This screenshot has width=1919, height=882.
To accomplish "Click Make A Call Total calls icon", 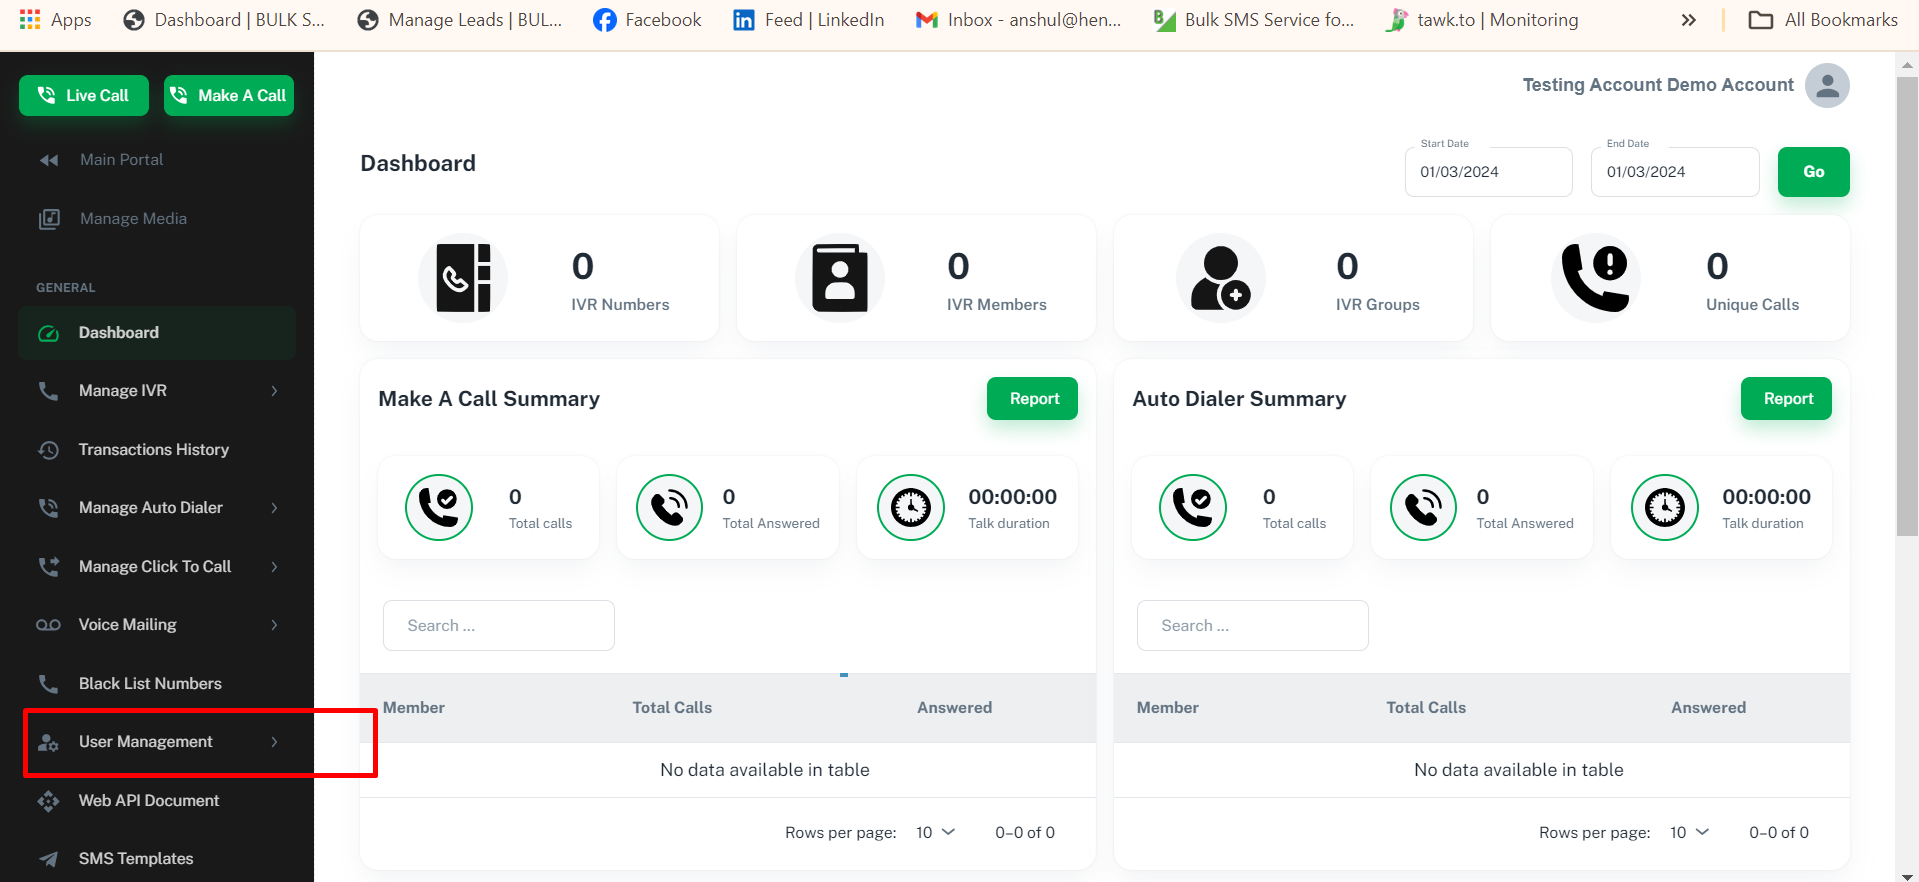I will [439, 508].
